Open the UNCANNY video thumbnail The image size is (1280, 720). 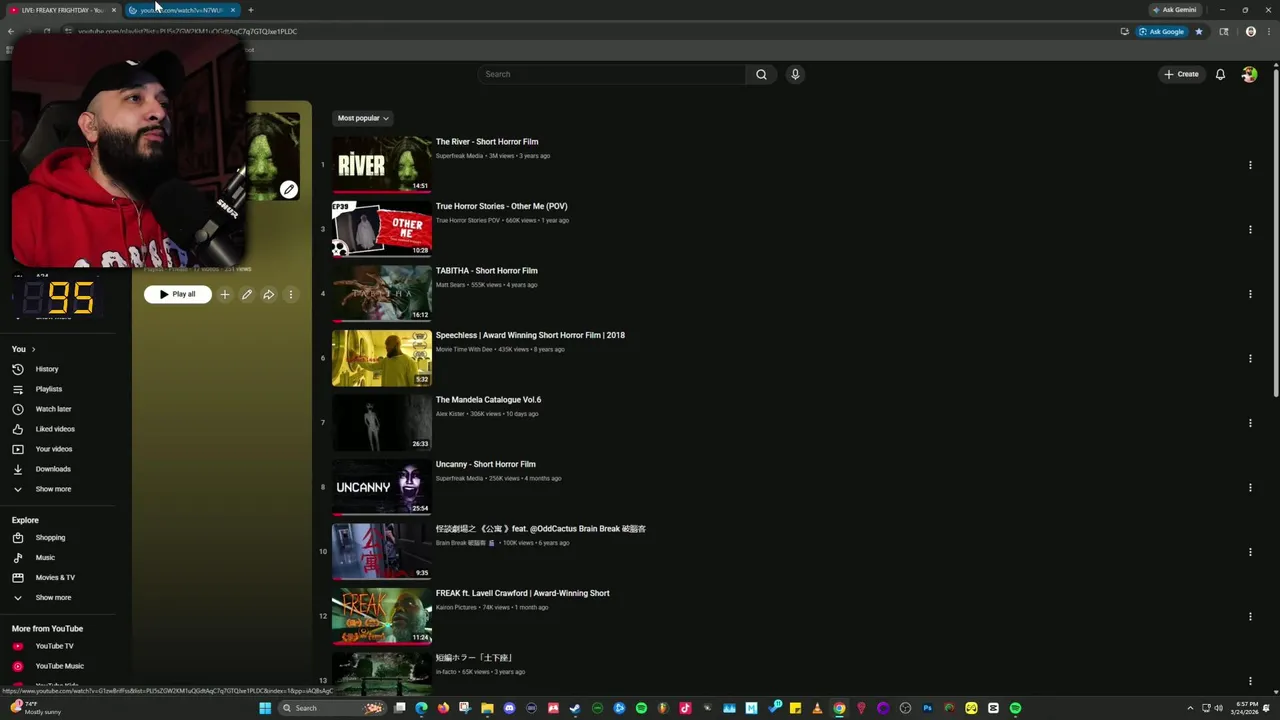pos(382,487)
